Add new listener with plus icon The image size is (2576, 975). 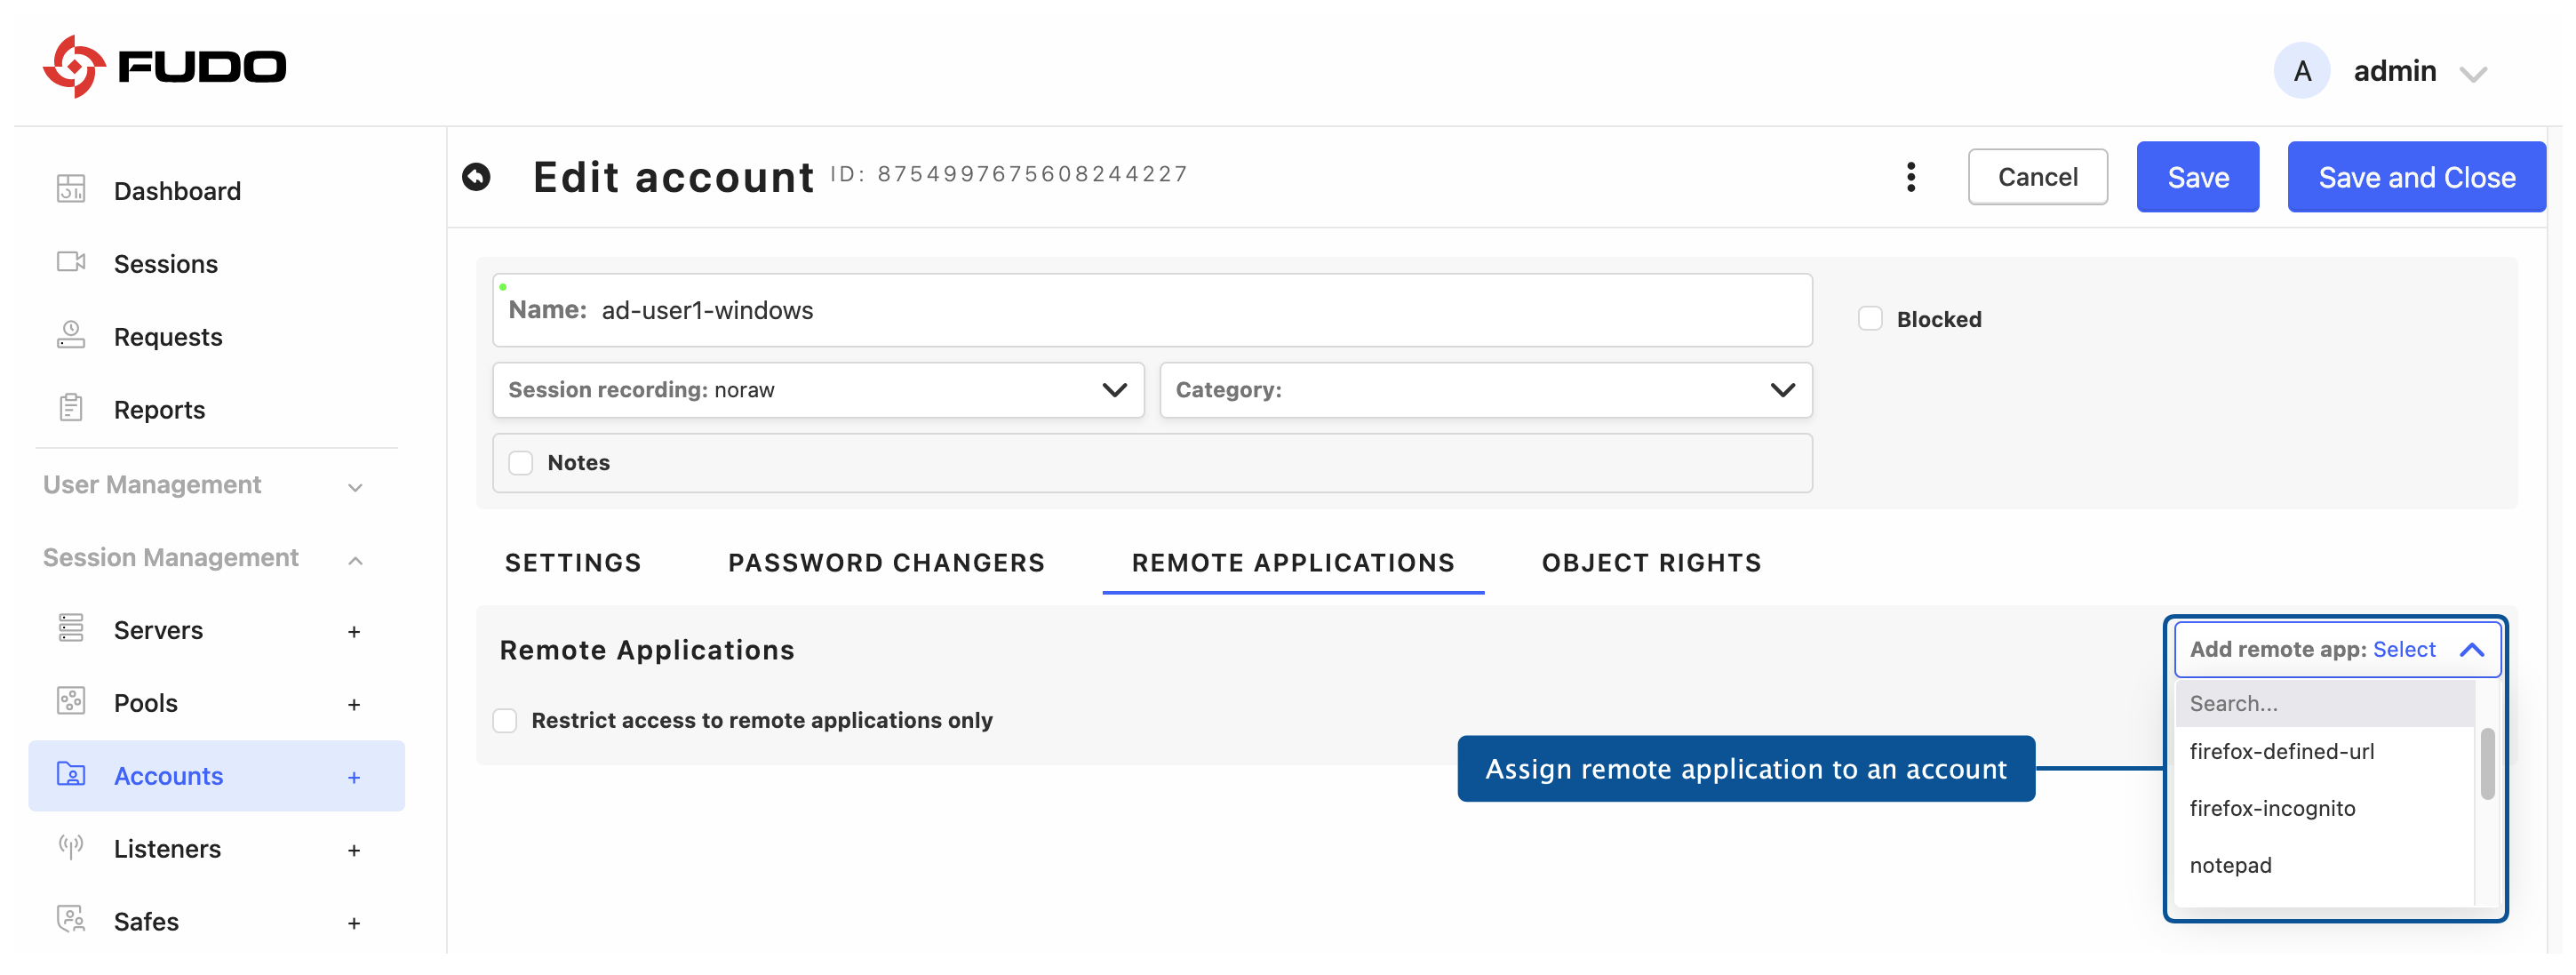(354, 850)
